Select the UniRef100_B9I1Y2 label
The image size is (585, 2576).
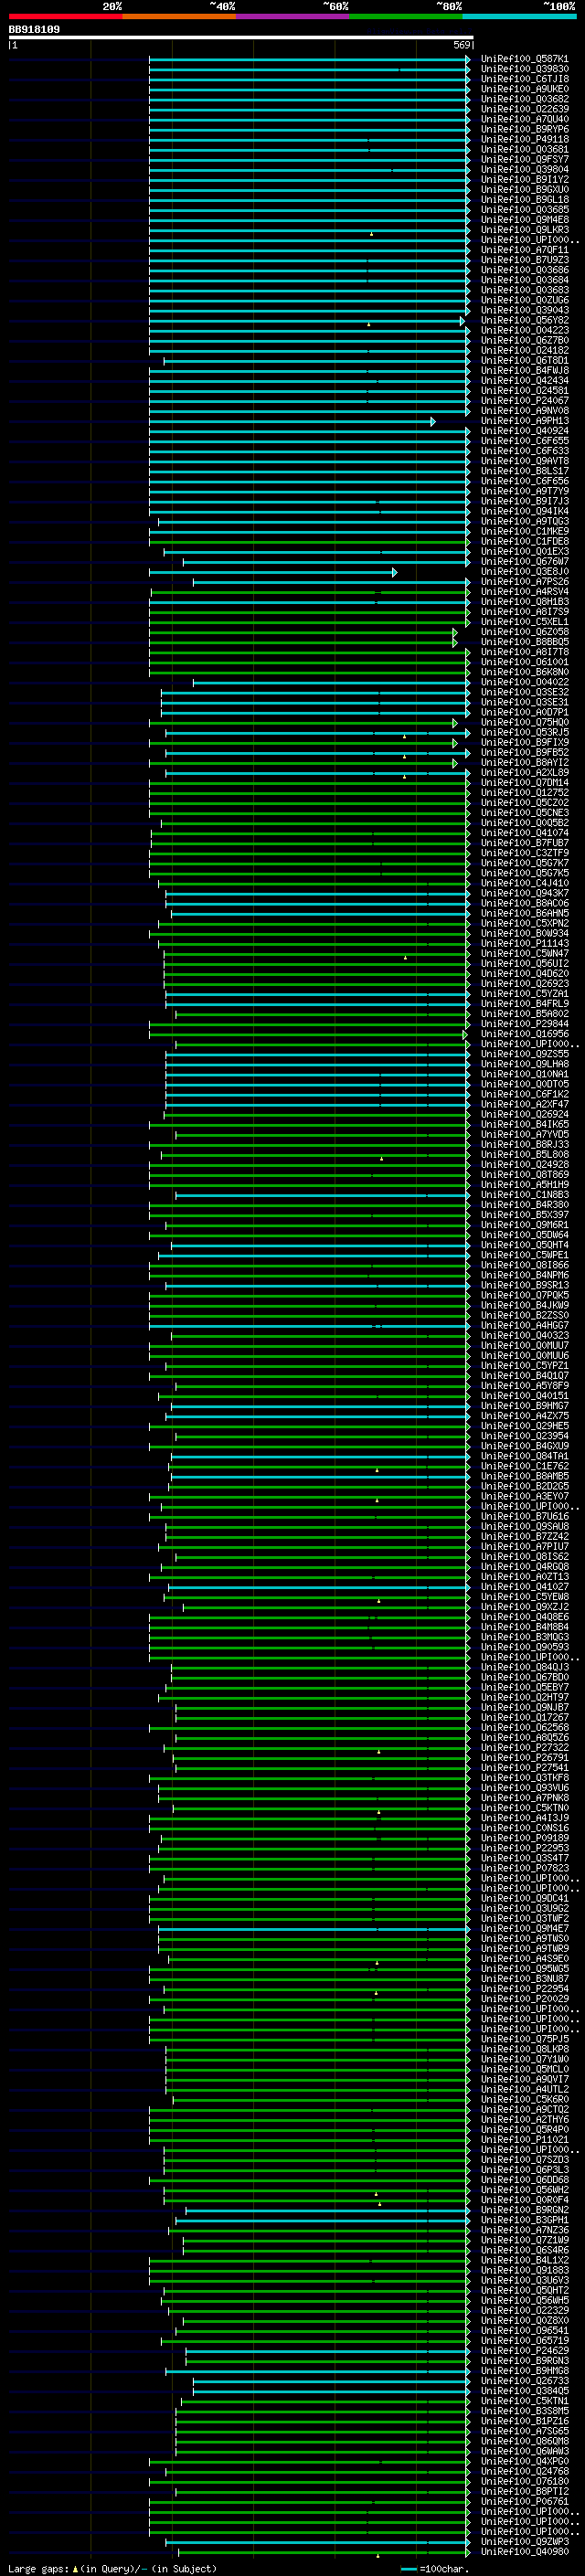pos(525,180)
